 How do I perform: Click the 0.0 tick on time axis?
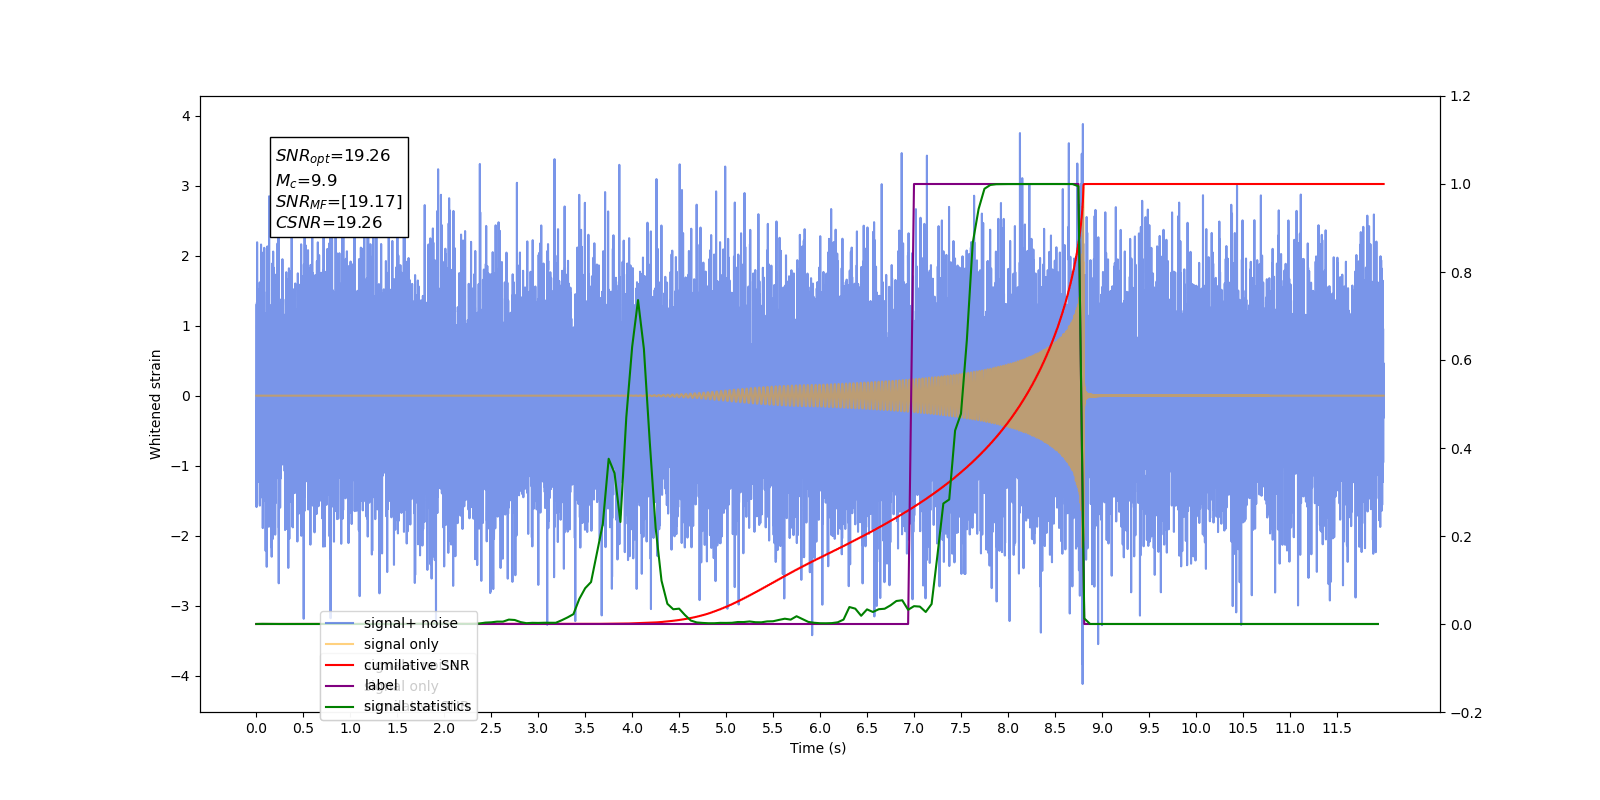coord(256,728)
